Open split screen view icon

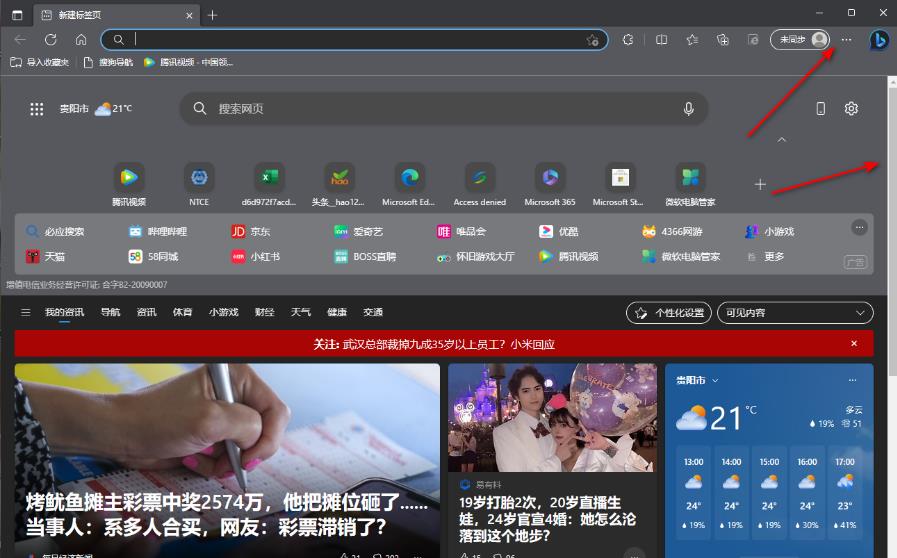[661, 39]
